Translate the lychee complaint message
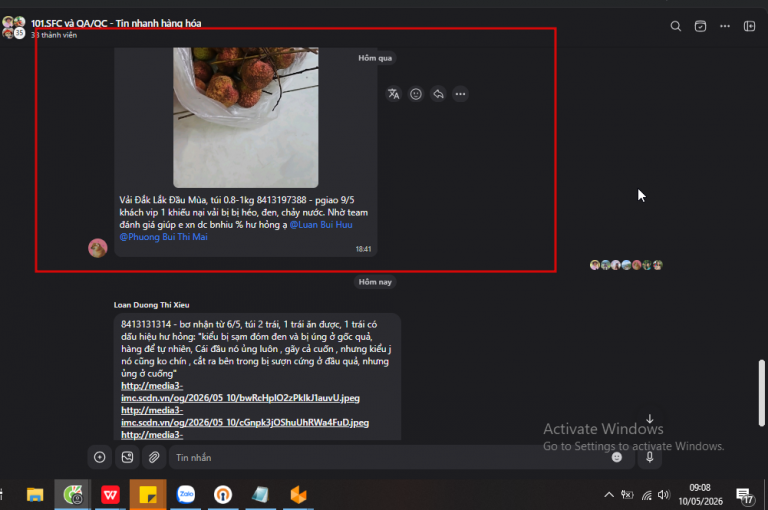Screen dimensions: 768x510 coord(393,94)
